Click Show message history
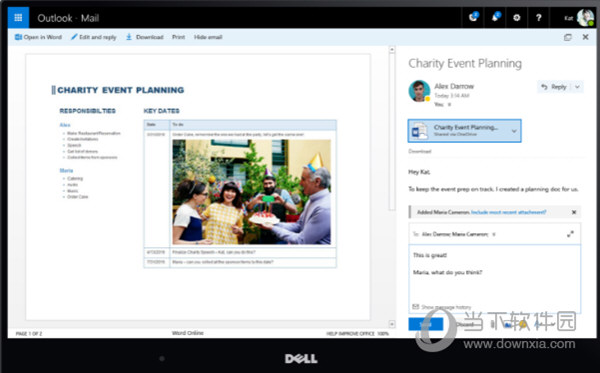The width and height of the screenshot is (600, 373). (442, 307)
